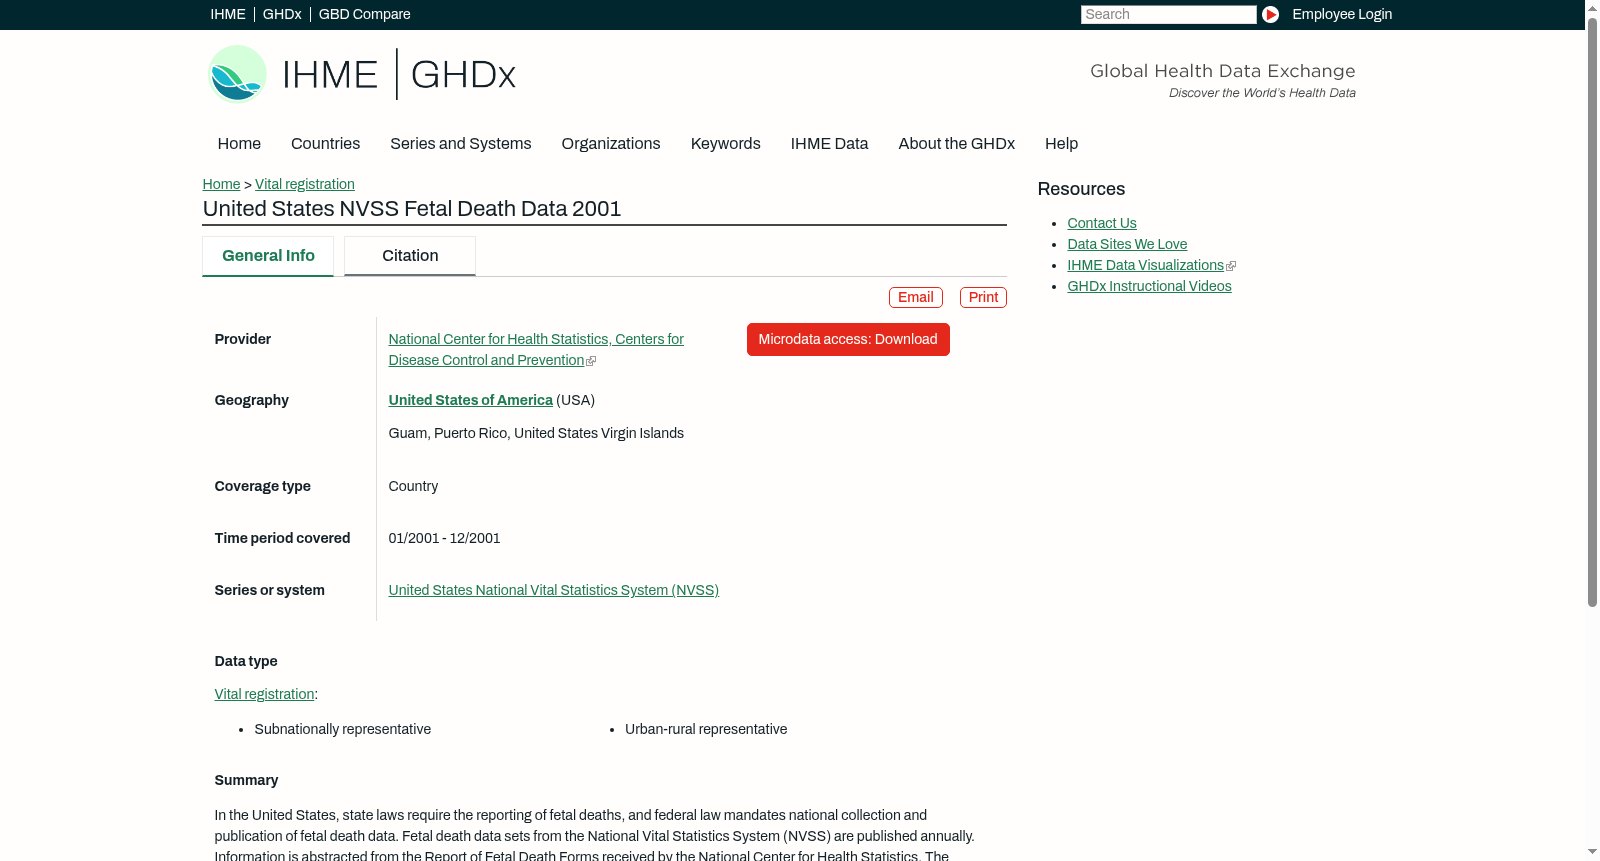Click inside the Search input field
1600x861 pixels.
tap(1168, 14)
